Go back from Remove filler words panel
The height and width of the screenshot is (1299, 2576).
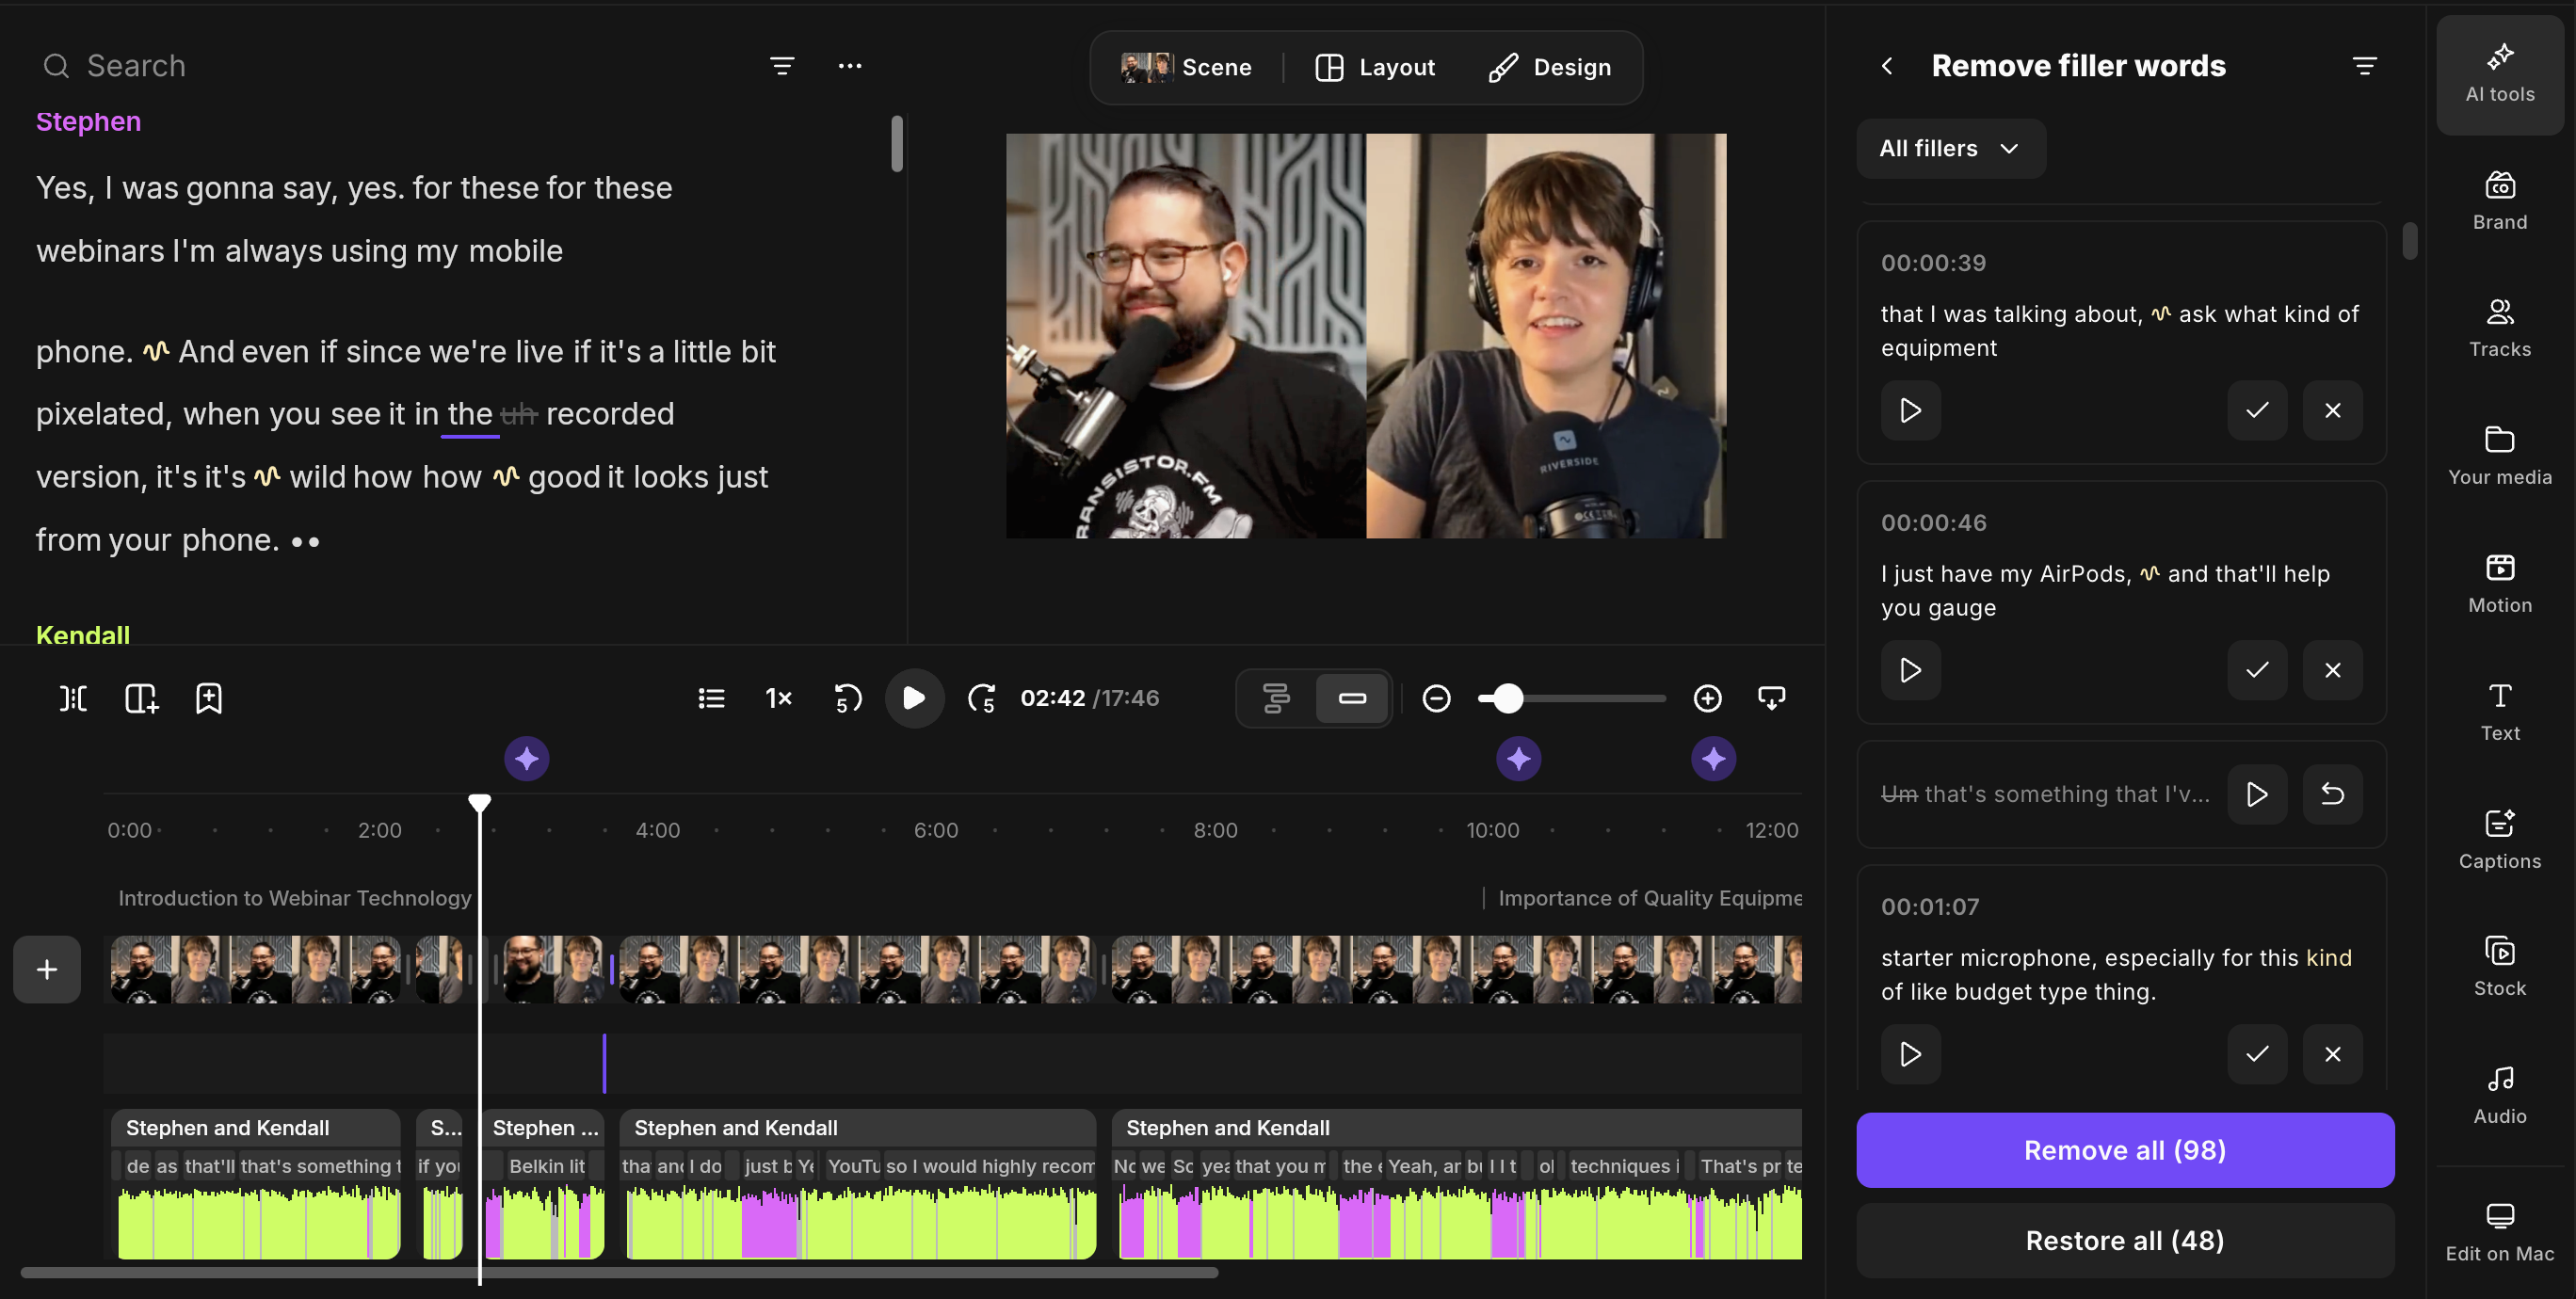(1887, 66)
